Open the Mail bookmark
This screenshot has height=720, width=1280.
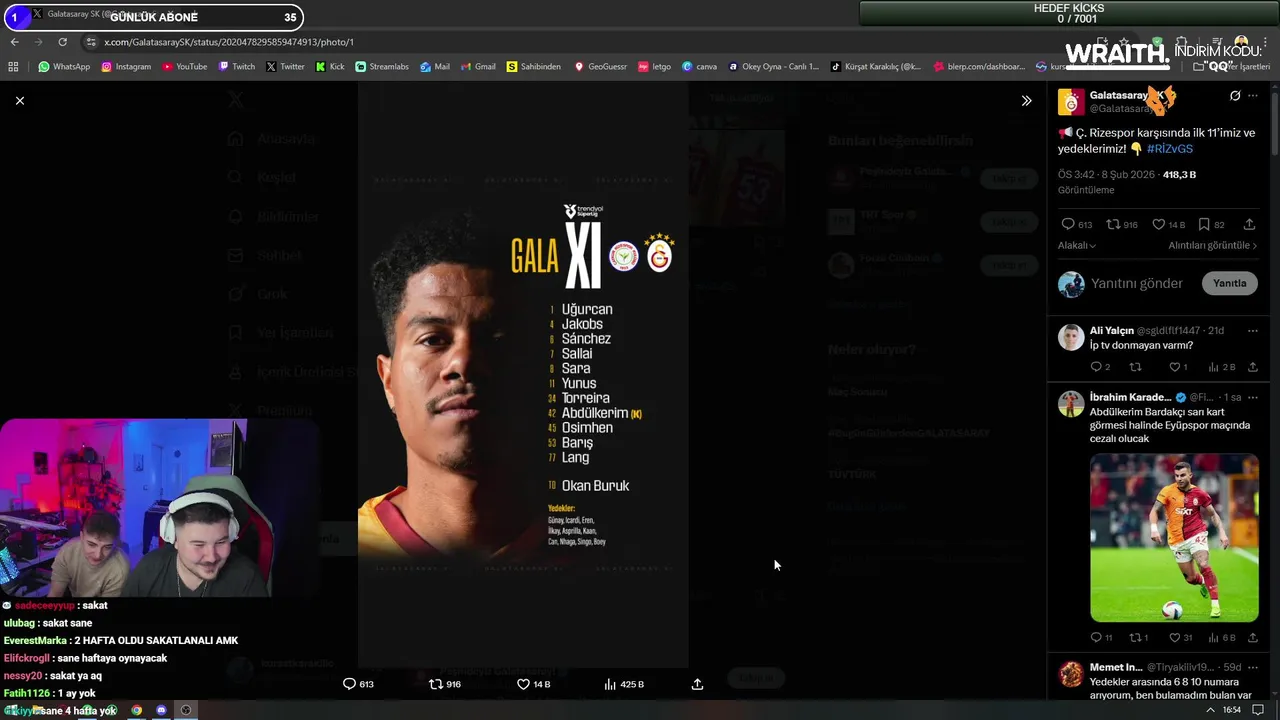click(x=435, y=67)
